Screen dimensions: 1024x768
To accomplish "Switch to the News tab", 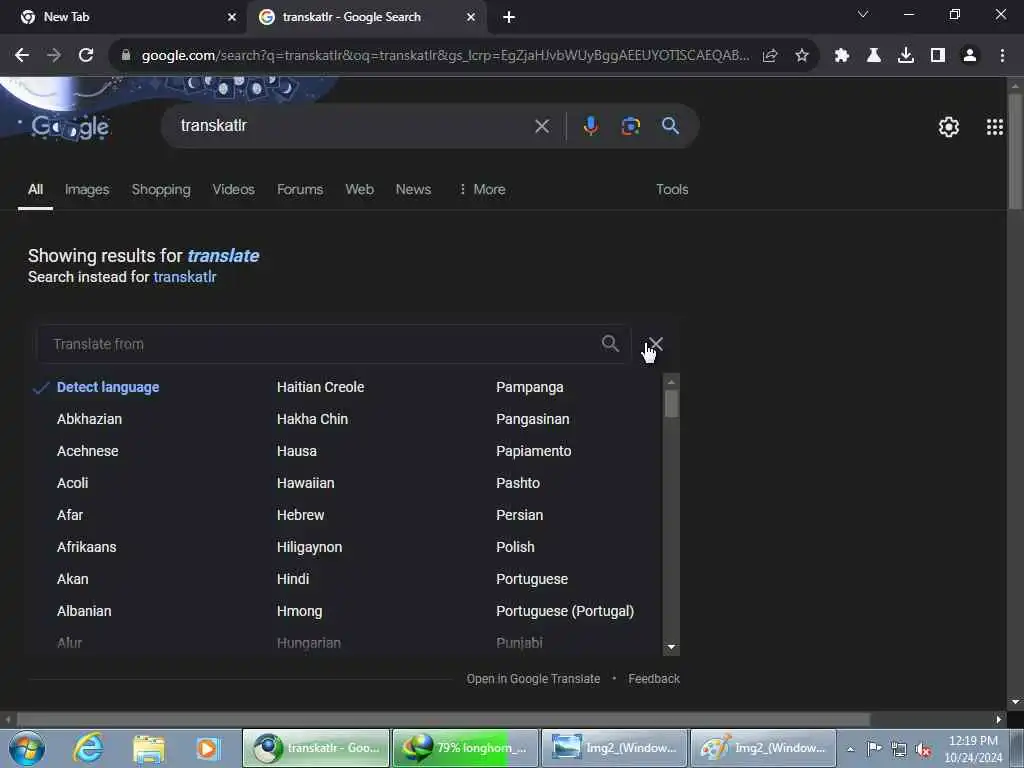I will coord(413,189).
